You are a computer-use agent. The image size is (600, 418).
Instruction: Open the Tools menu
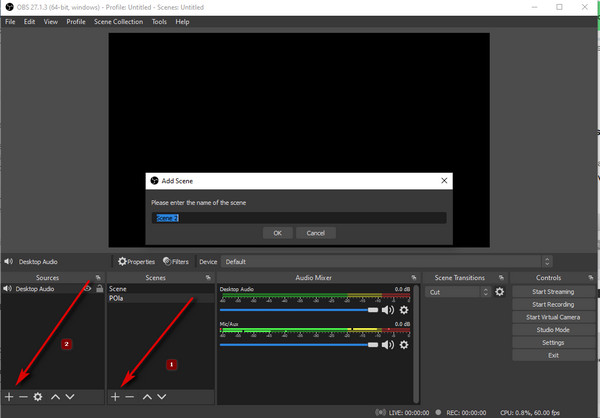(x=159, y=22)
